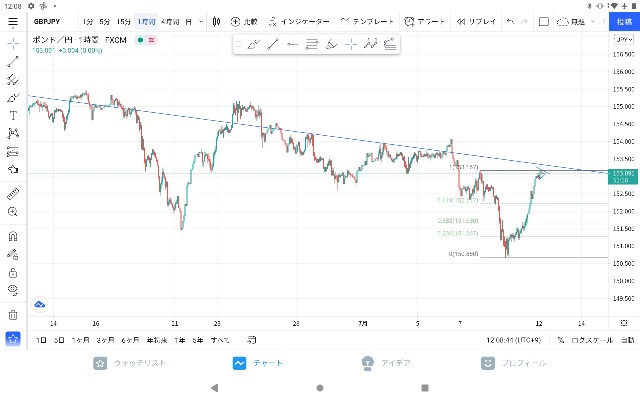The image size is (640, 400).
Task: Set date range to 6ヶ月
Action: pyautogui.click(x=130, y=340)
